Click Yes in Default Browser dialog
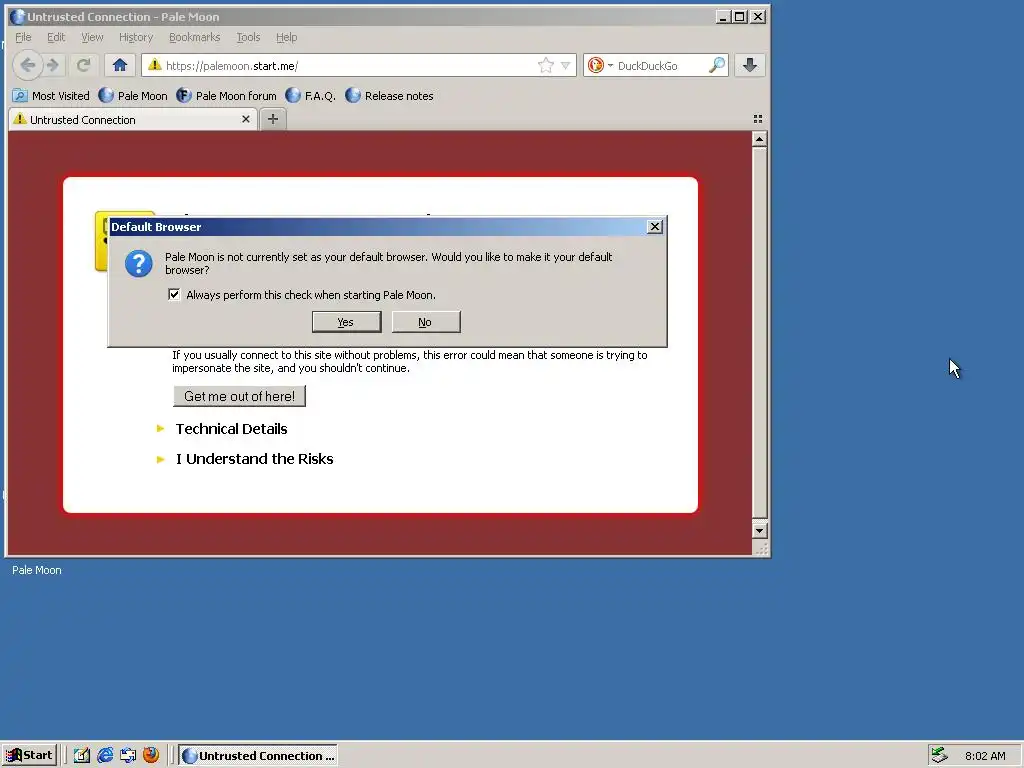 [346, 322]
